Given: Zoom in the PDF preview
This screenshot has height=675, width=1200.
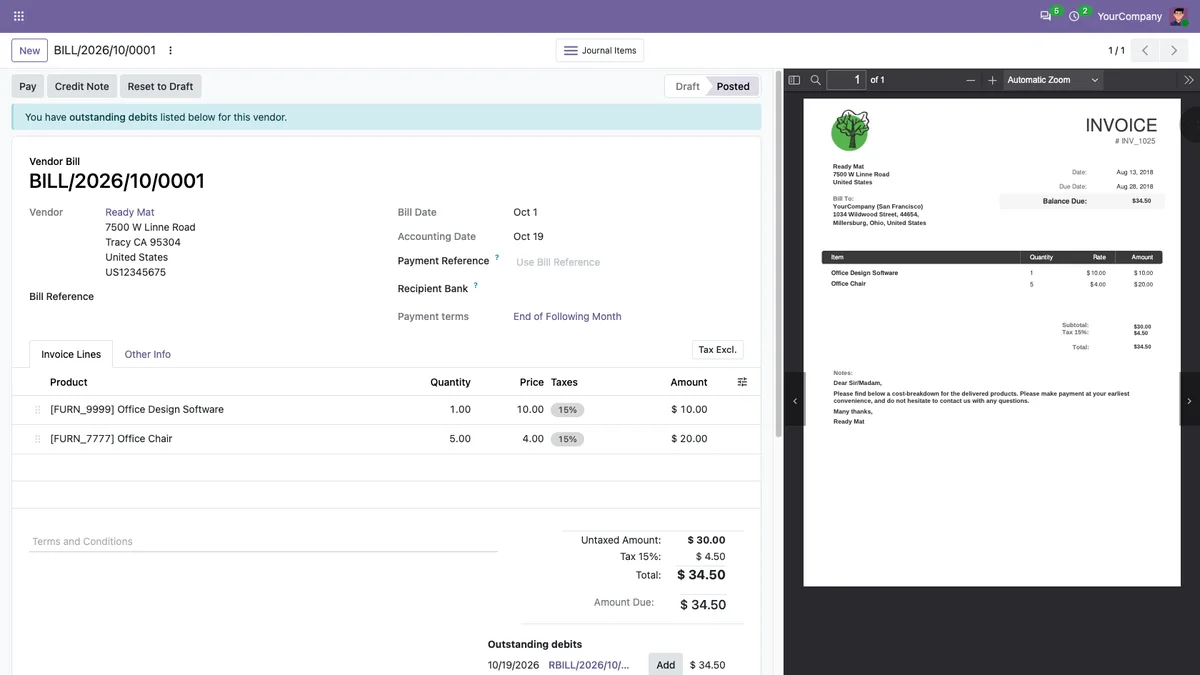Looking at the screenshot, I should click(x=992, y=80).
